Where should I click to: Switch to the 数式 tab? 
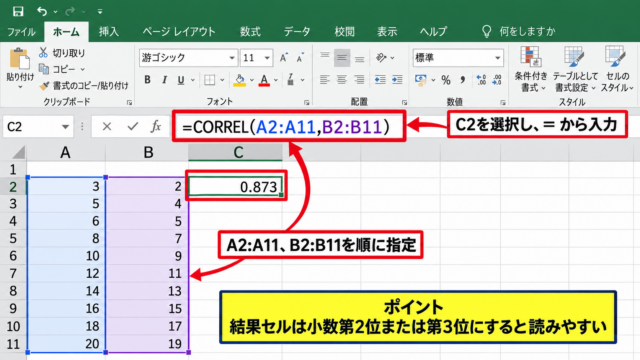(250, 31)
